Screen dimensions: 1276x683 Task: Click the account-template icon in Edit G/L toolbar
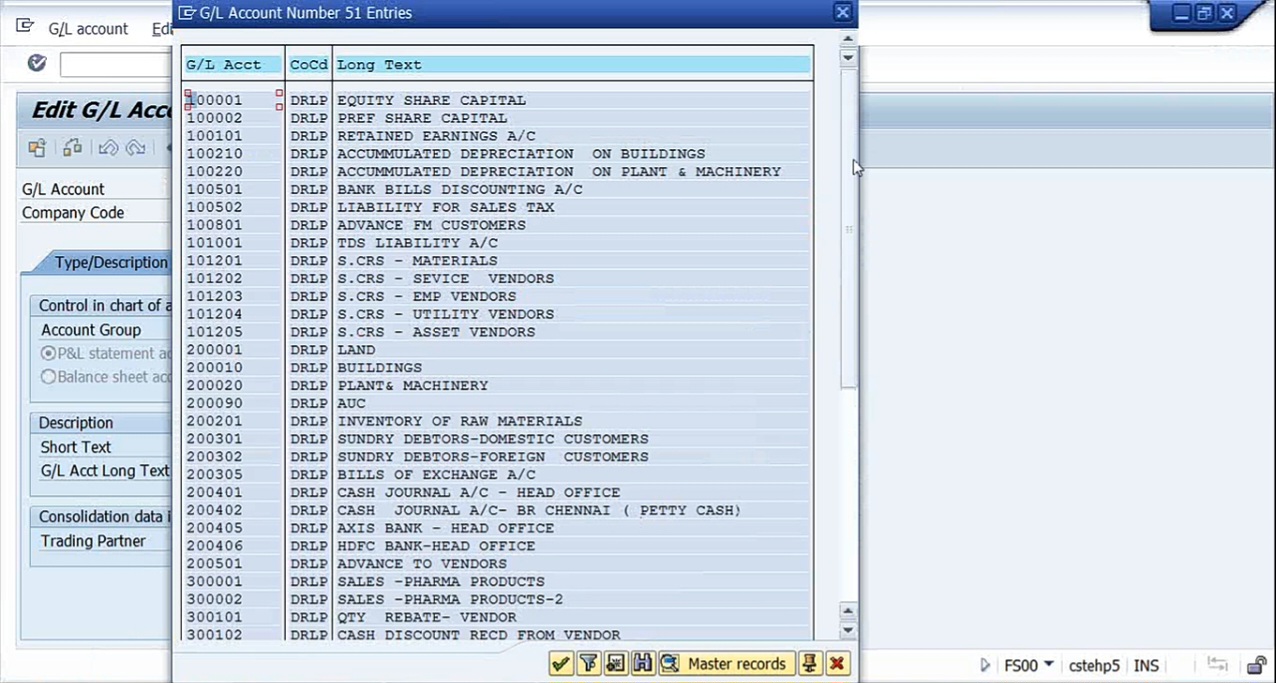click(72, 148)
